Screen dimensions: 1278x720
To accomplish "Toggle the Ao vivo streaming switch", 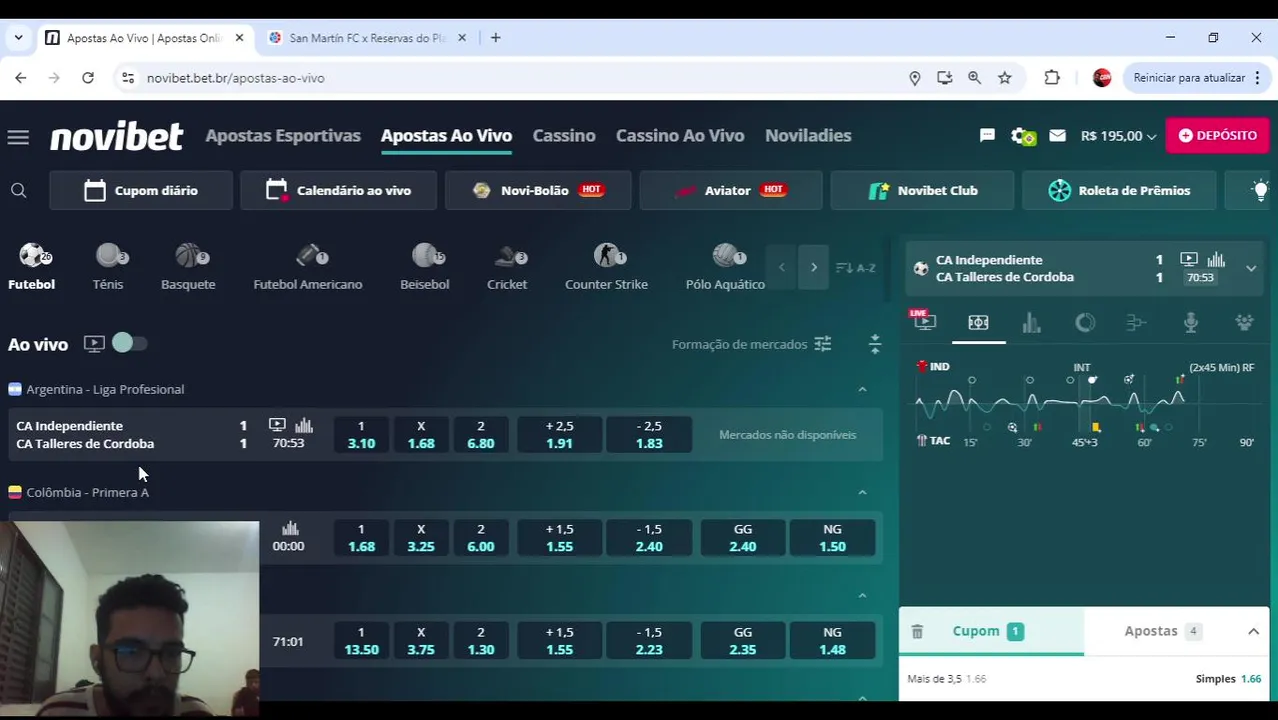I will (129, 343).
